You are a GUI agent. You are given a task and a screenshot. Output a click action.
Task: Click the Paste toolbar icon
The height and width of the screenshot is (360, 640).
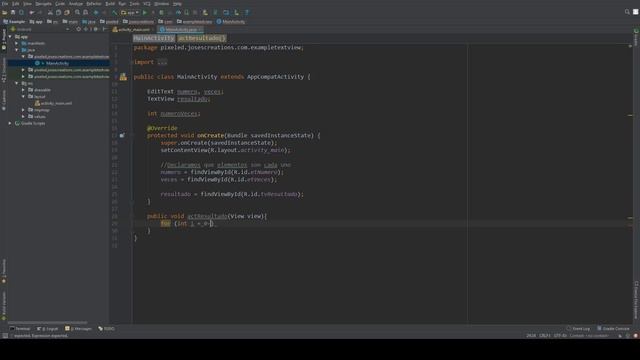[67, 13]
